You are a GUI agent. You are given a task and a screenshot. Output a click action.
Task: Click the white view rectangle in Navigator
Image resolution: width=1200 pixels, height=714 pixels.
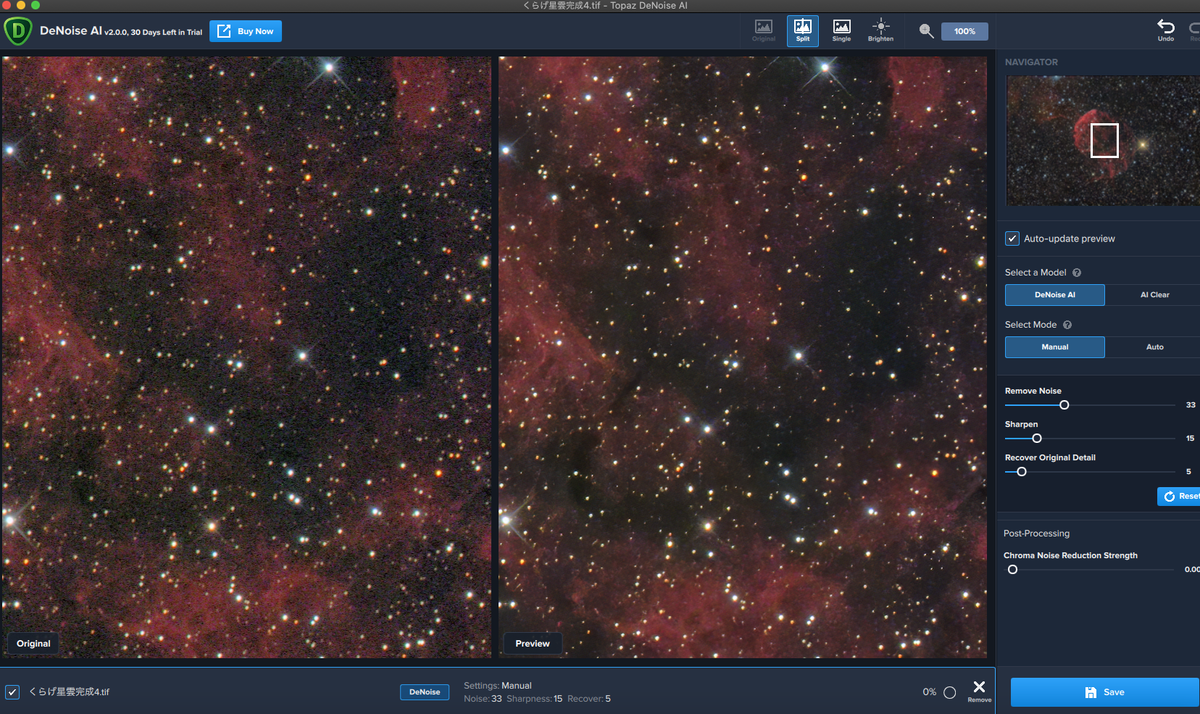[1104, 140]
